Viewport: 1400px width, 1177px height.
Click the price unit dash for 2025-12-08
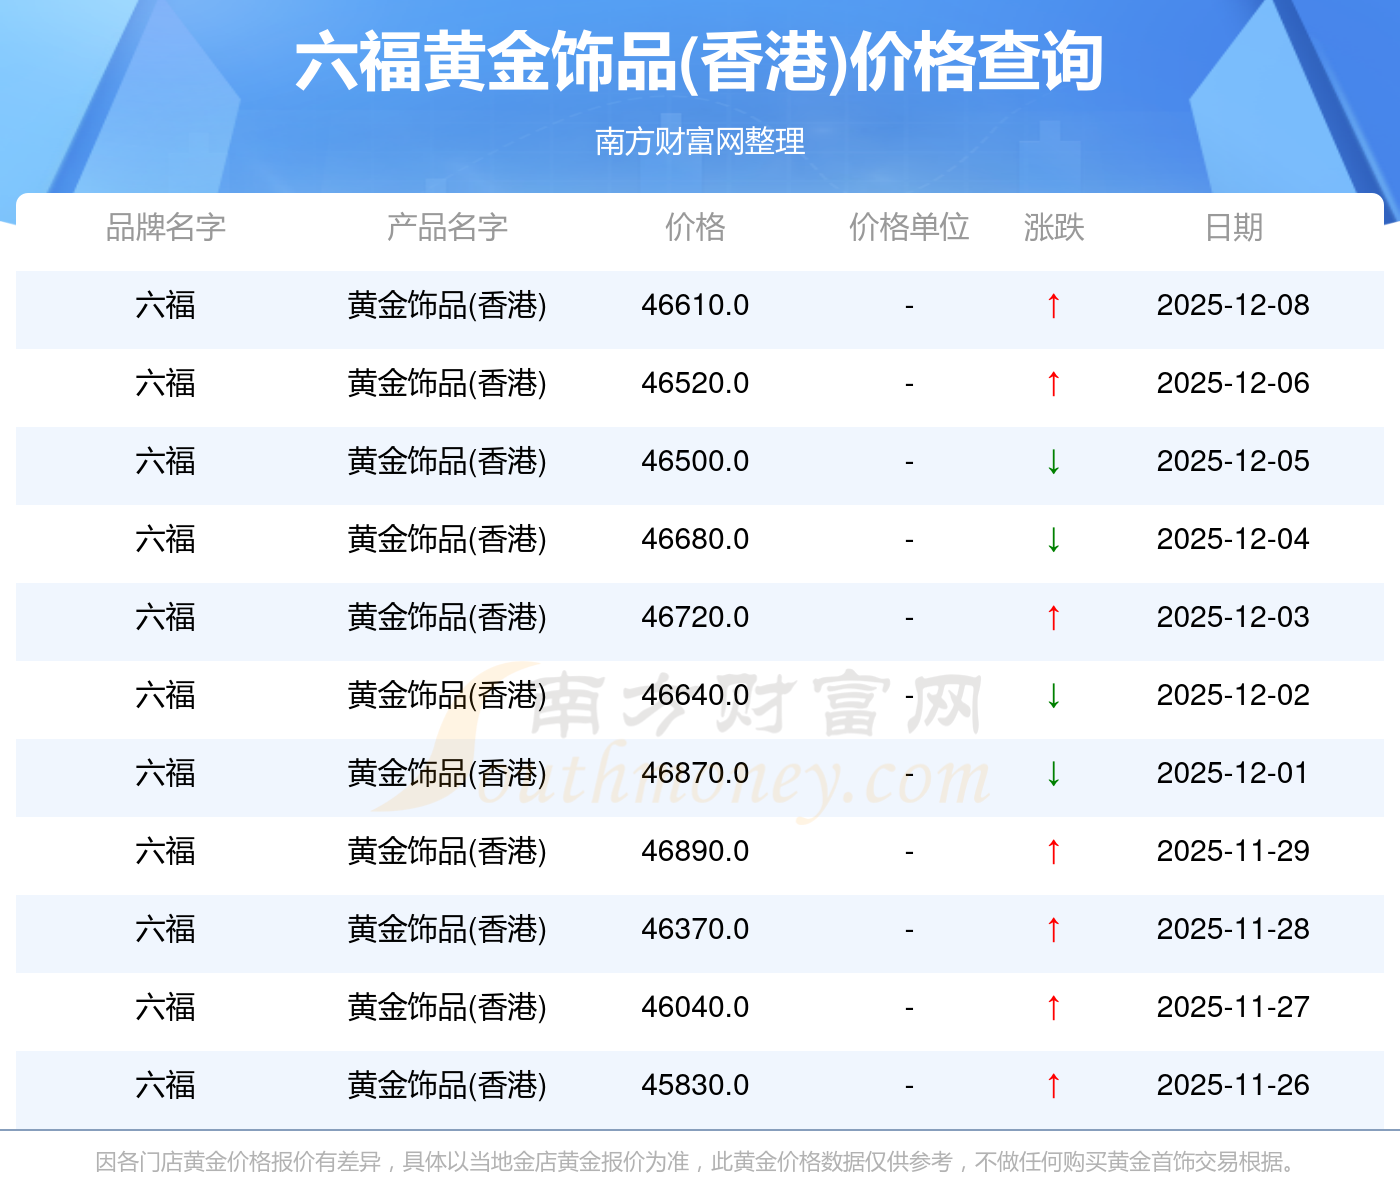pyautogui.click(x=909, y=306)
